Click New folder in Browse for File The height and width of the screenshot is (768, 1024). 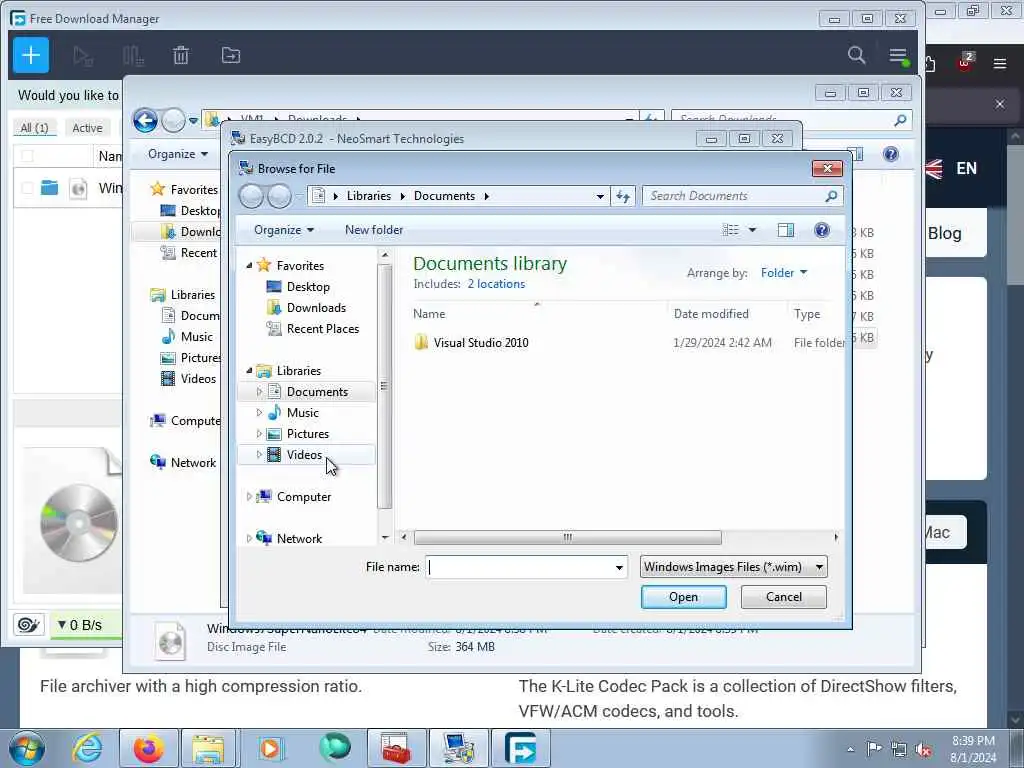click(374, 230)
